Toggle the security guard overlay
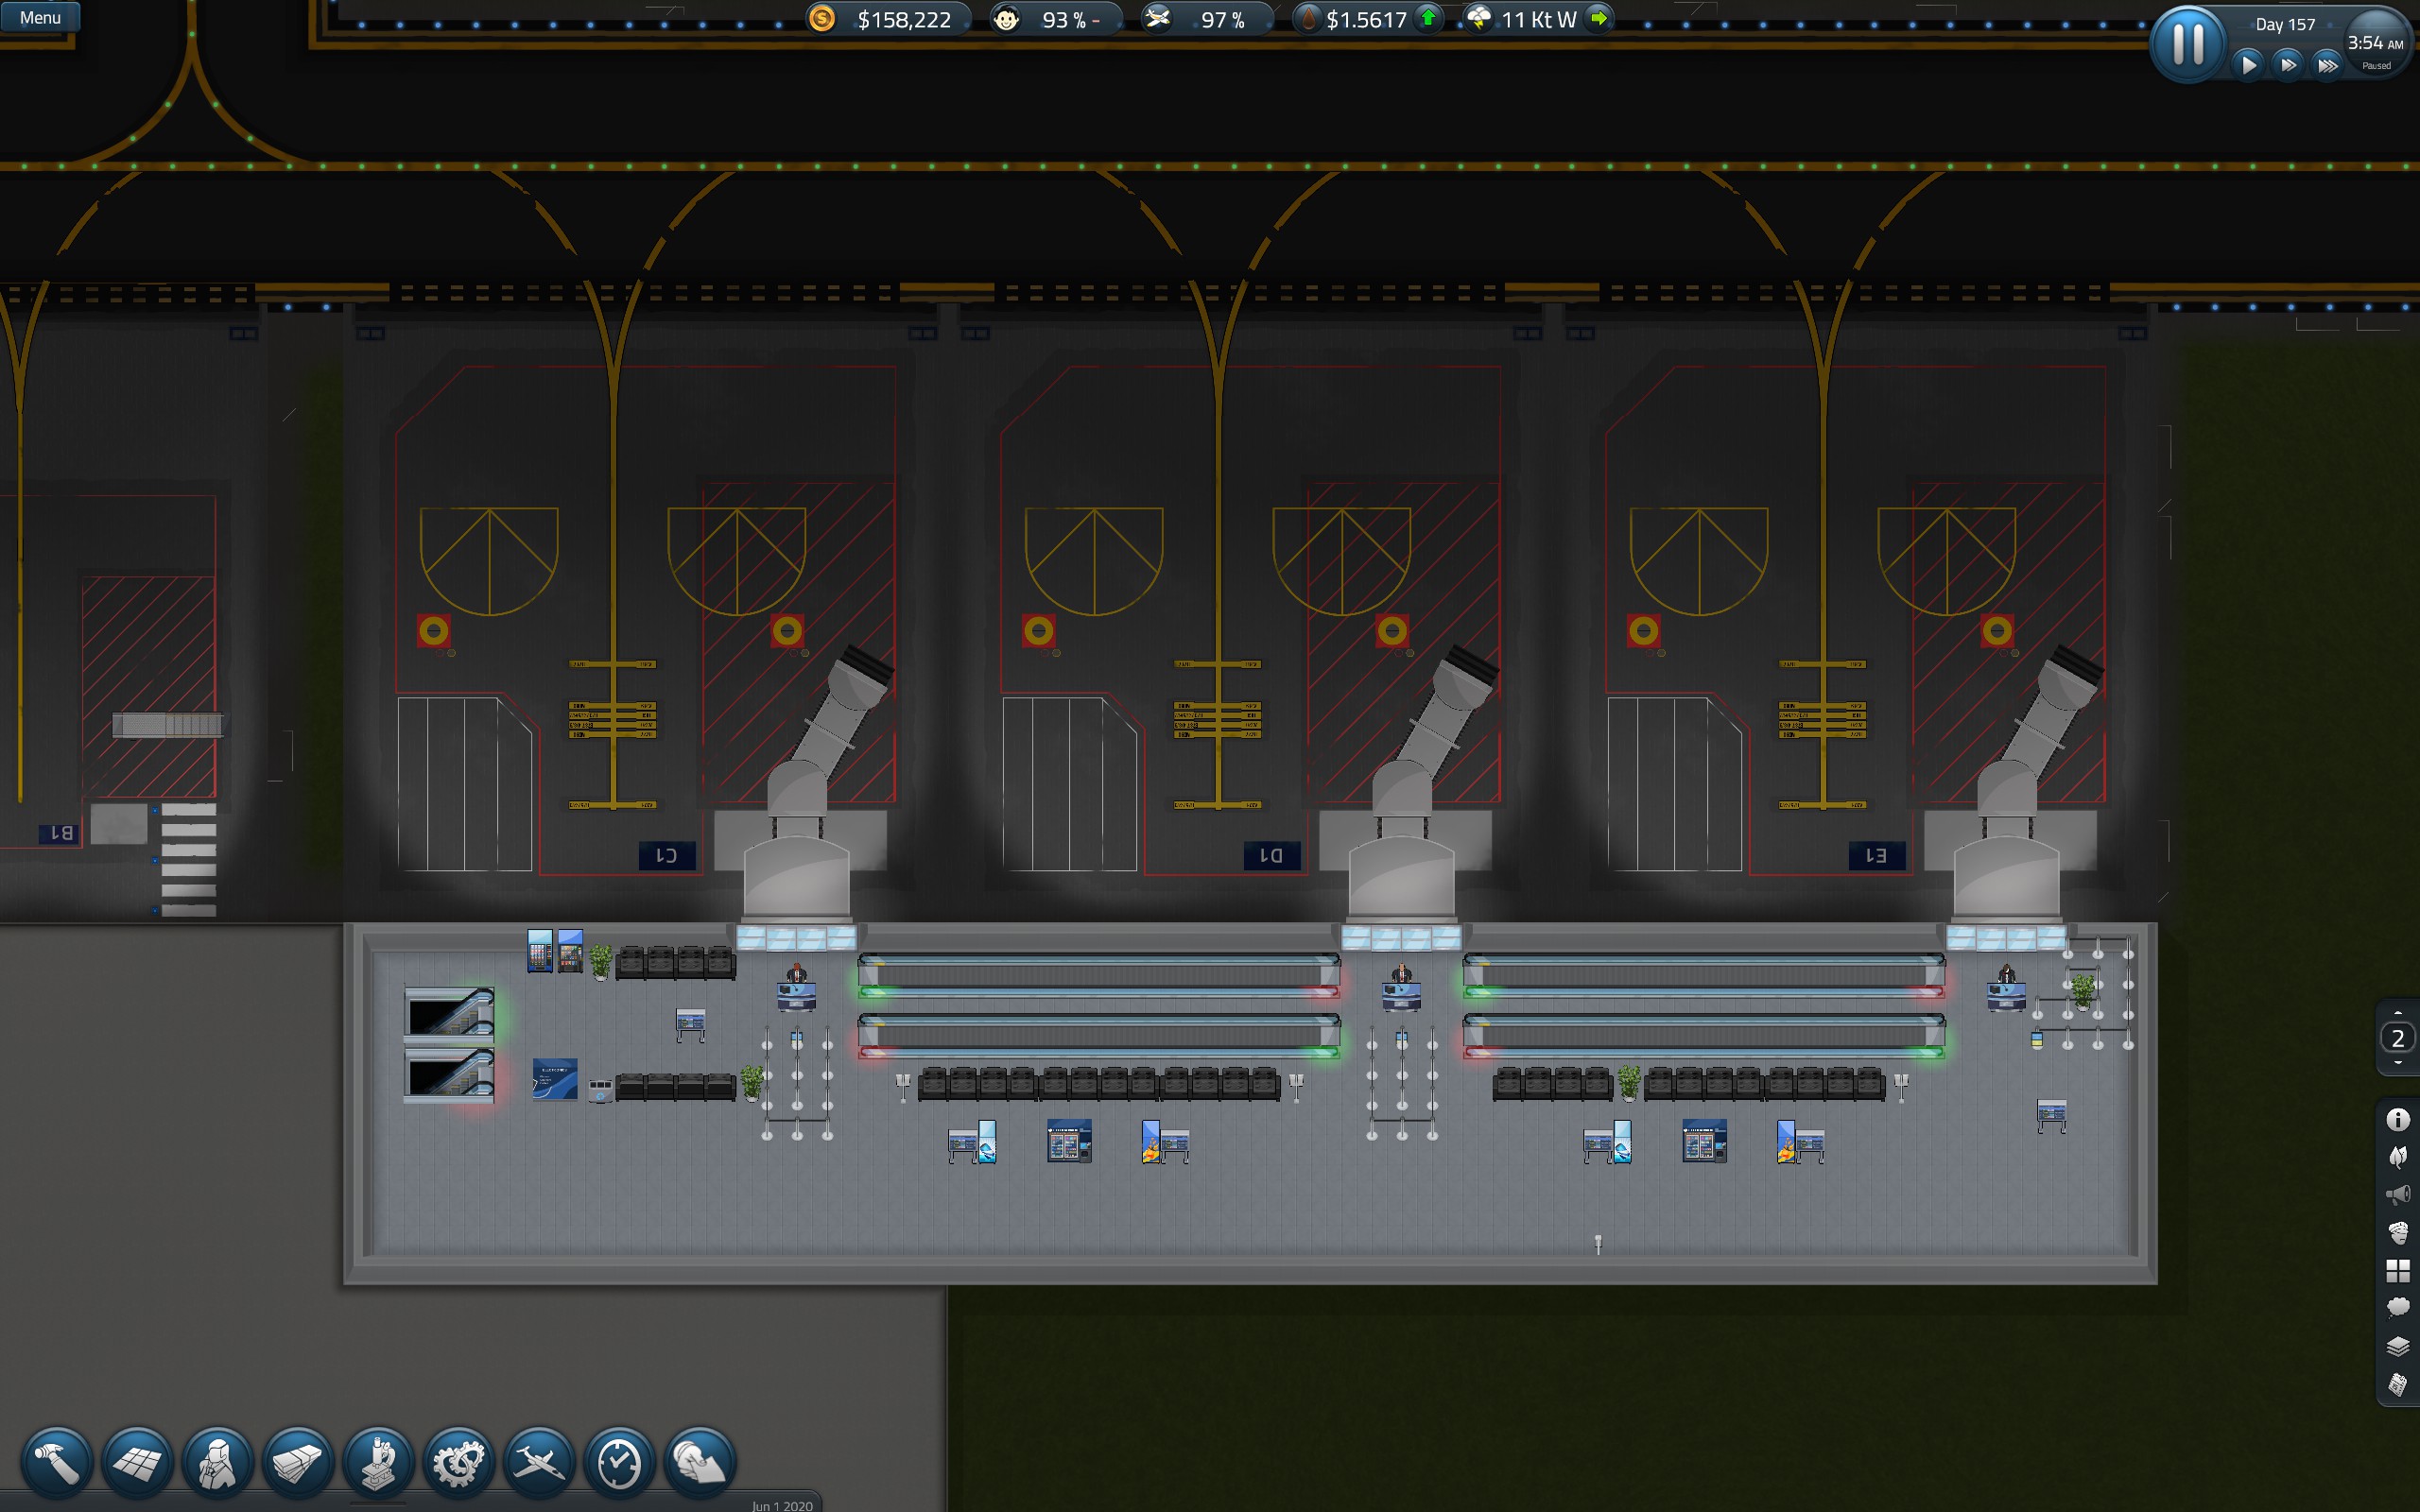This screenshot has height=1512, width=2420. (x=2397, y=1232)
